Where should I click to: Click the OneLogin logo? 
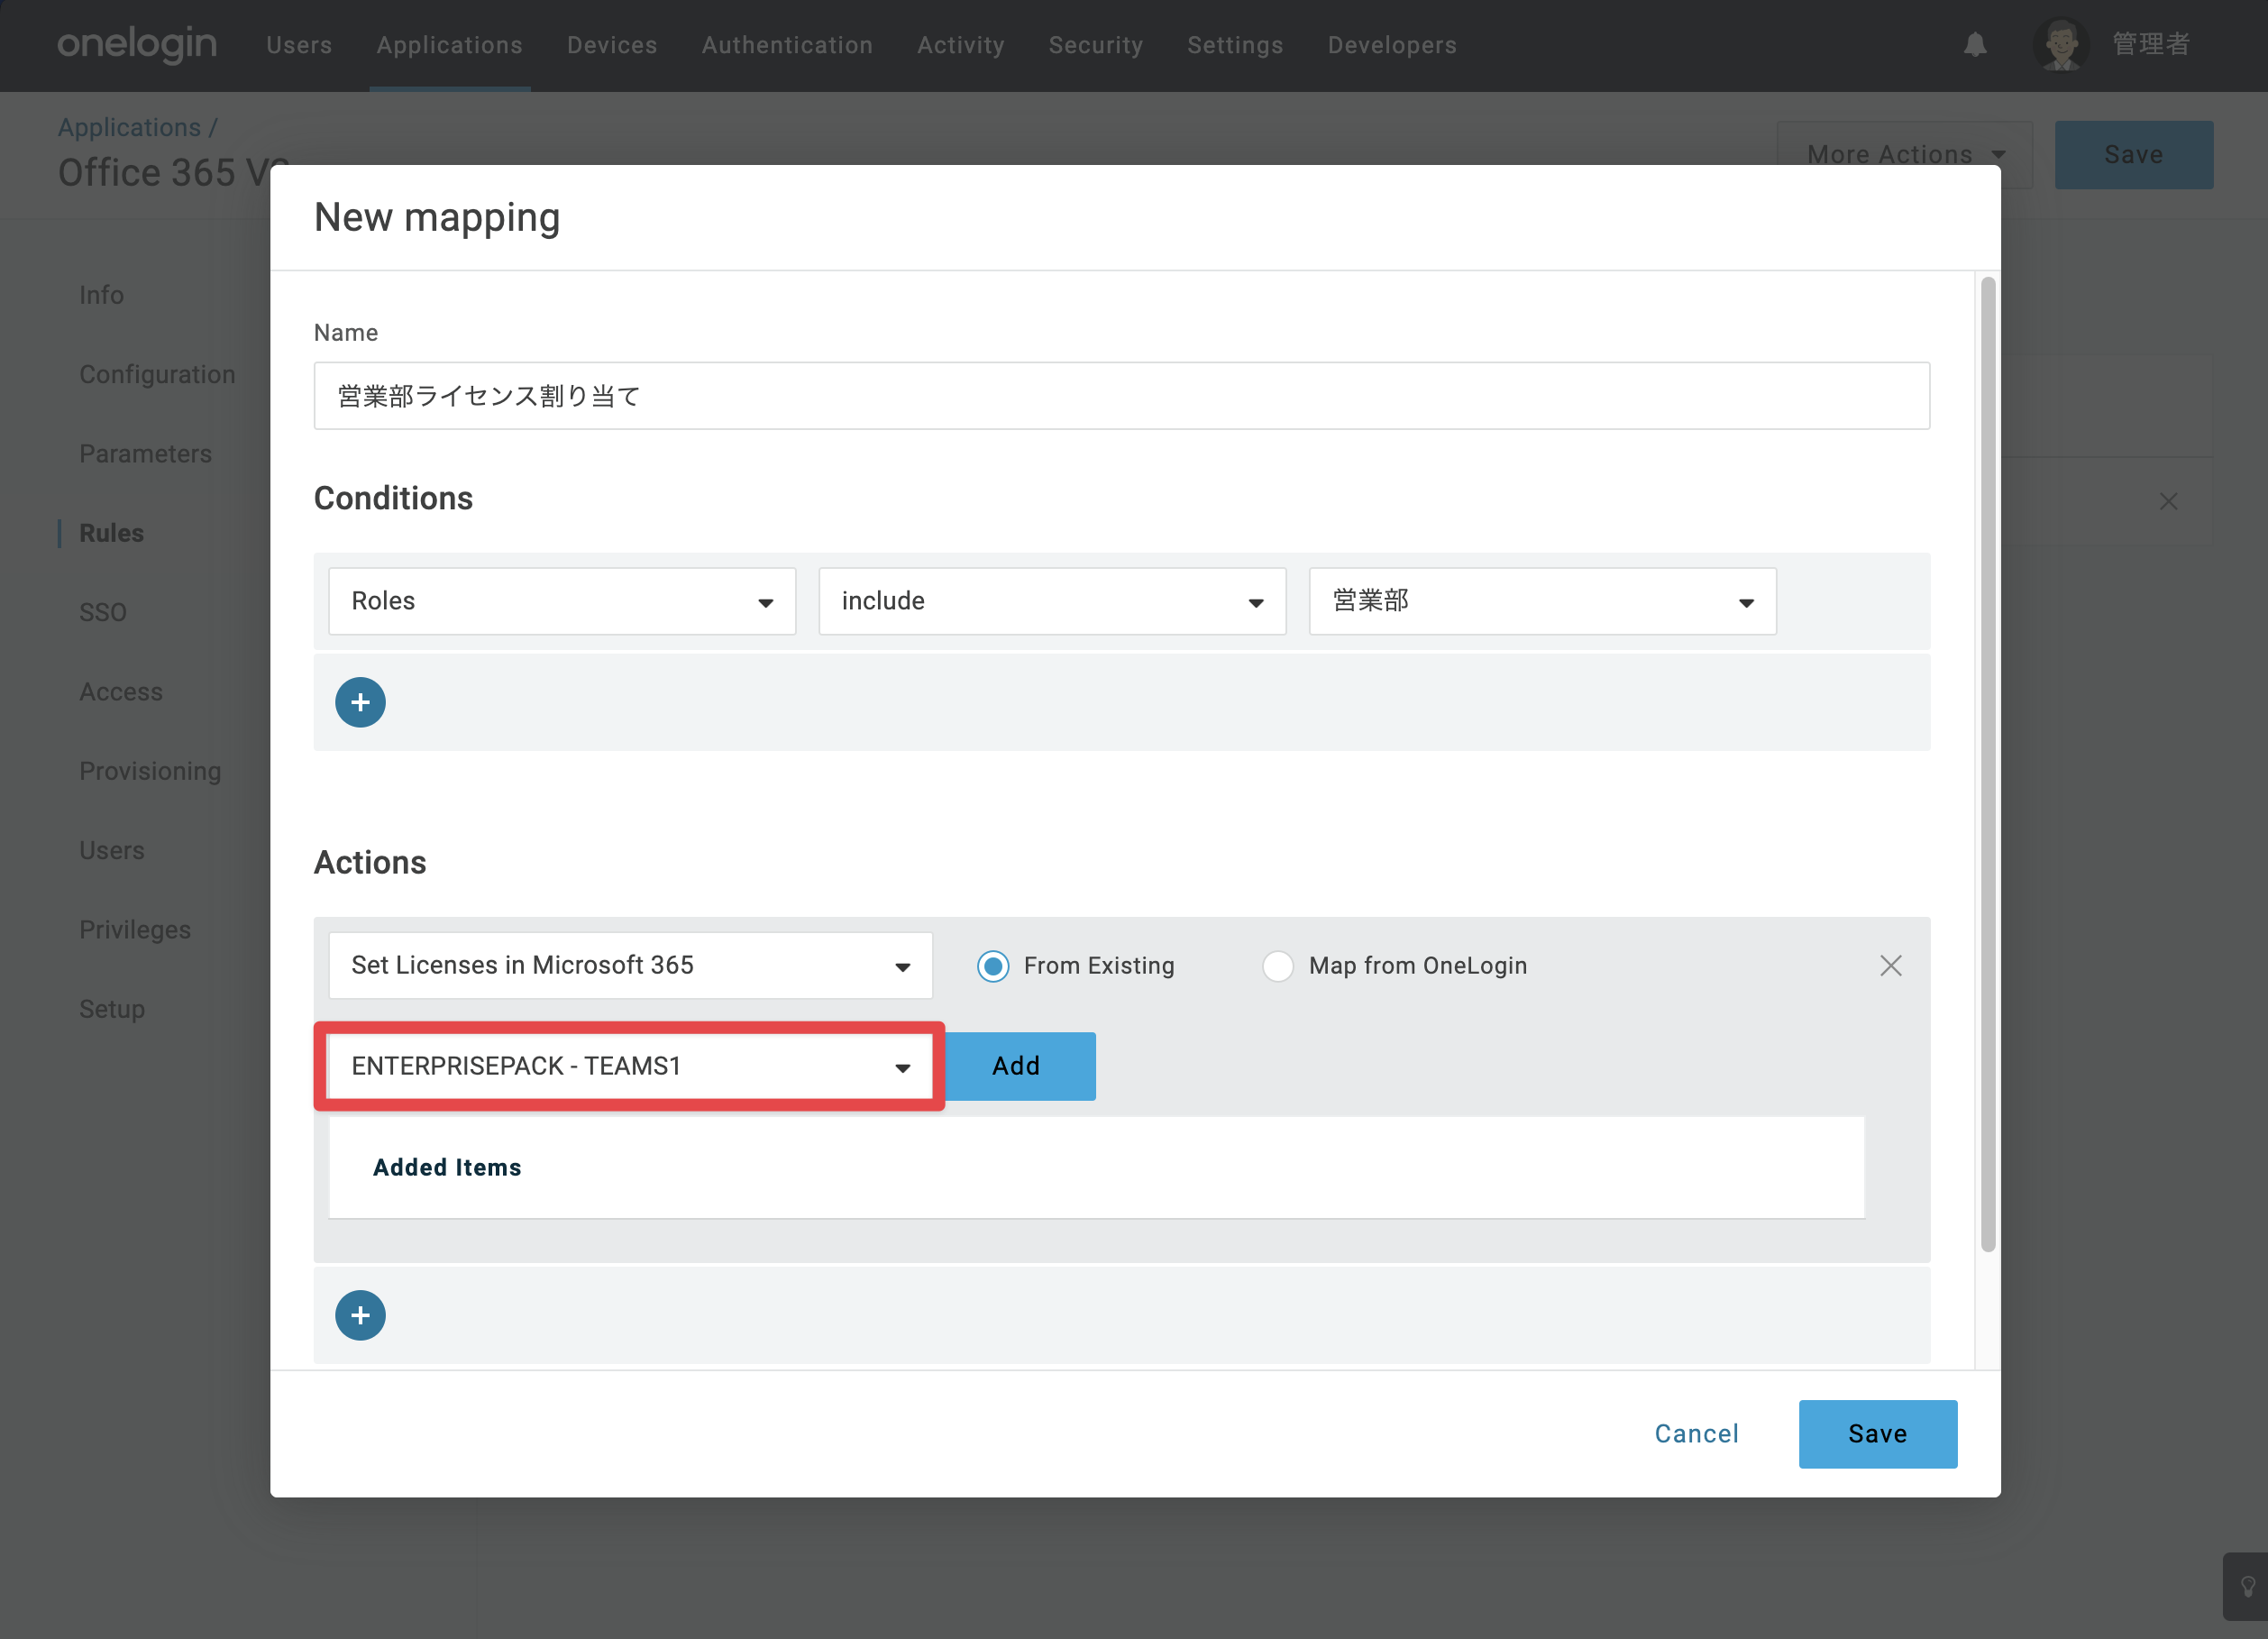pyautogui.click(x=137, y=45)
